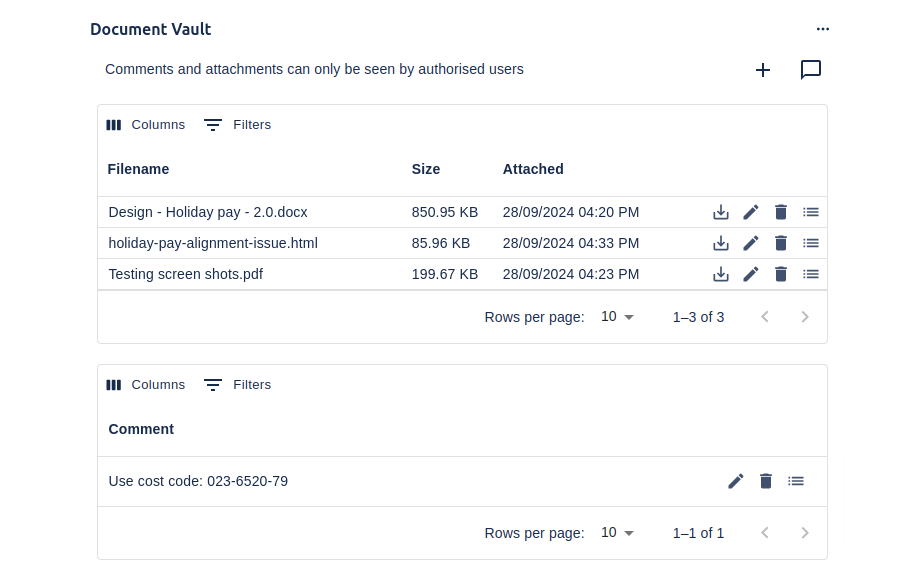Edit holiday-pay-alignment-issue.html attachment
920x573 pixels.
coord(750,243)
